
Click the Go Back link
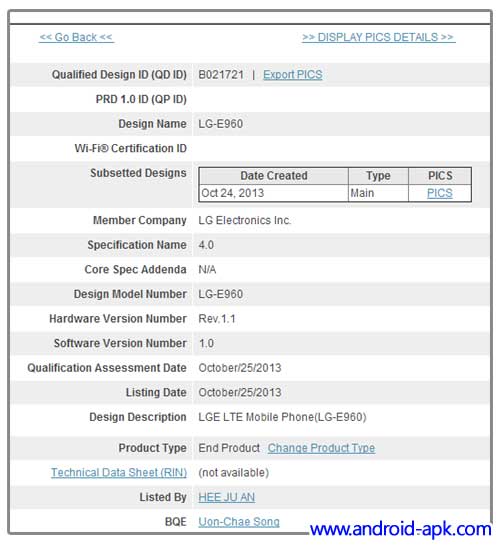click(76, 37)
